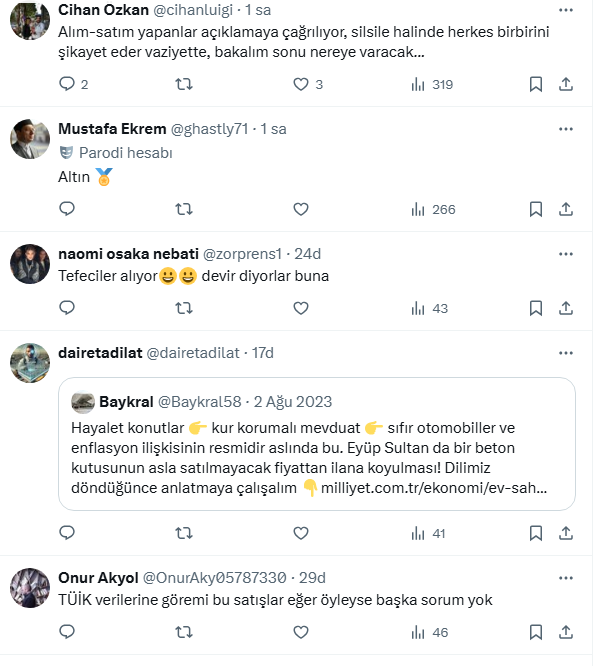The width and height of the screenshot is (609, 666).
Task: Retweet Cihan Ozkan's post
Action: 184,85
